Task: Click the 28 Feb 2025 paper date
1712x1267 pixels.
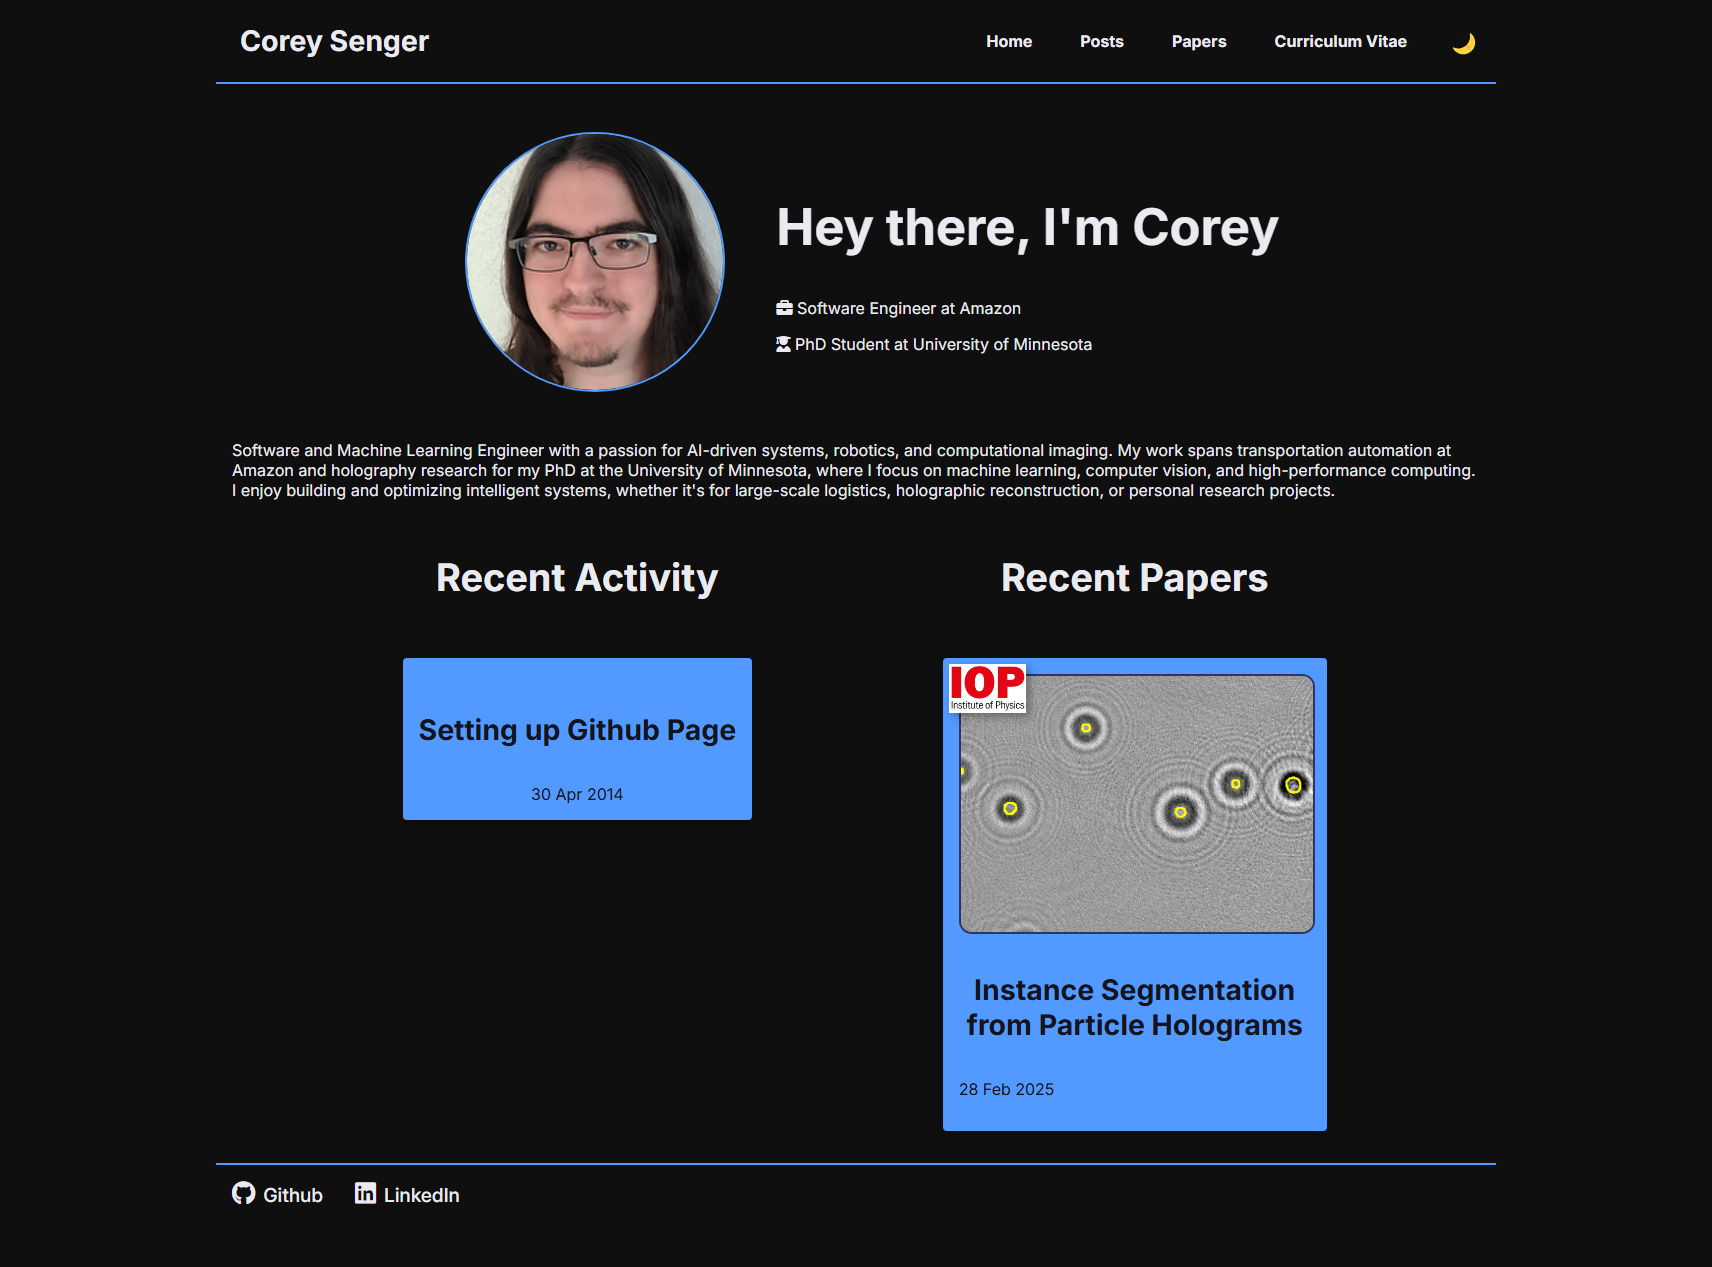Action: coord(1006,1089)
